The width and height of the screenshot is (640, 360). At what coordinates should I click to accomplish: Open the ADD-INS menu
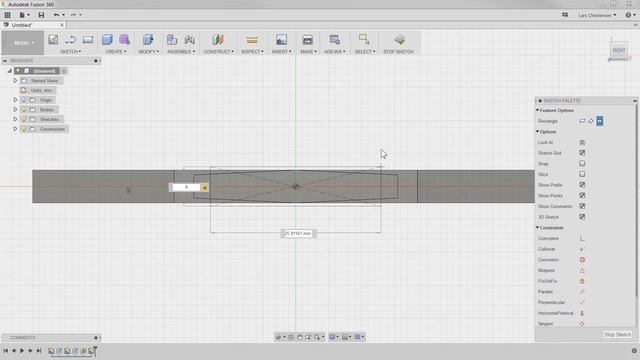[x=335, y=52]
